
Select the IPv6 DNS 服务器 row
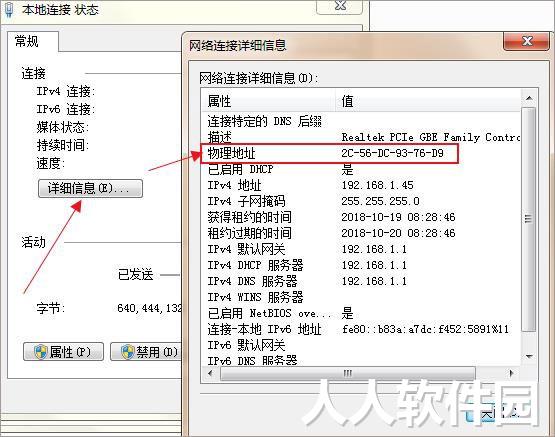(361, 360)
